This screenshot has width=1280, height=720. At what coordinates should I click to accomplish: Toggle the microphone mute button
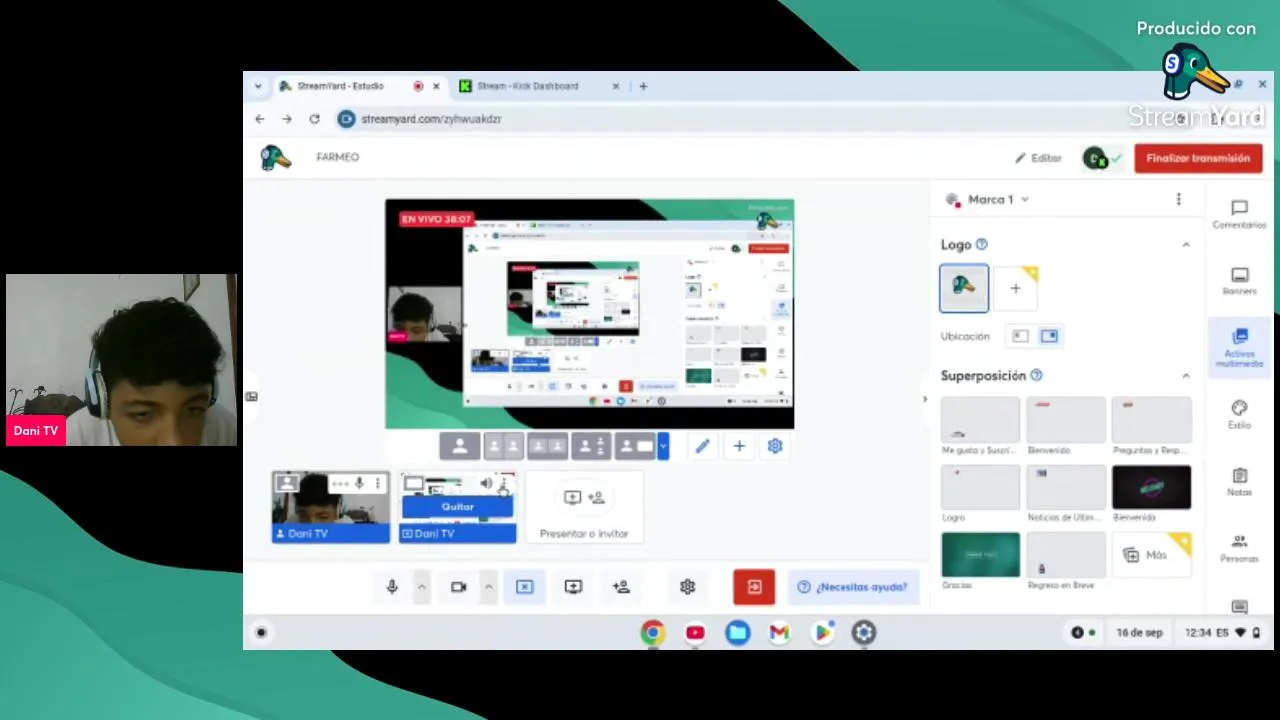[x=392, y=587]
